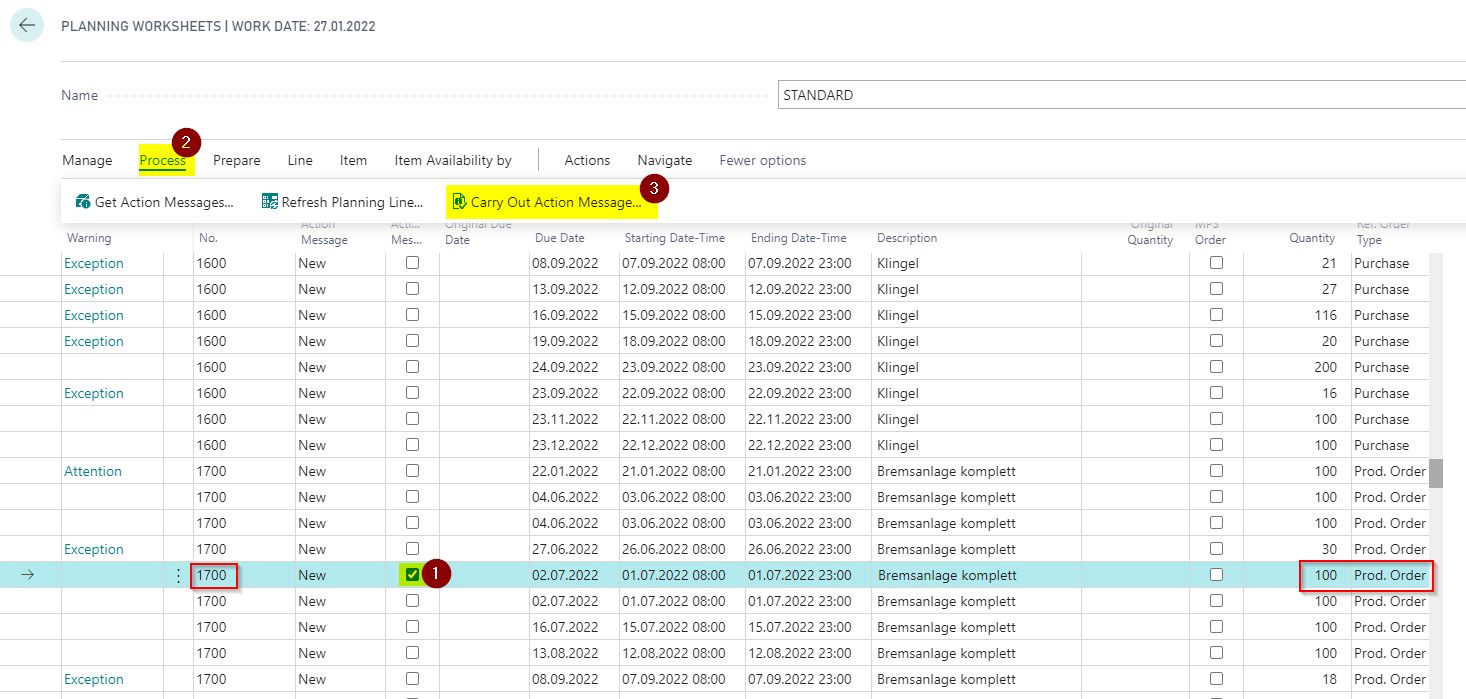Expand the Navigate menu

pyautogui.click(x=665, y=160)
